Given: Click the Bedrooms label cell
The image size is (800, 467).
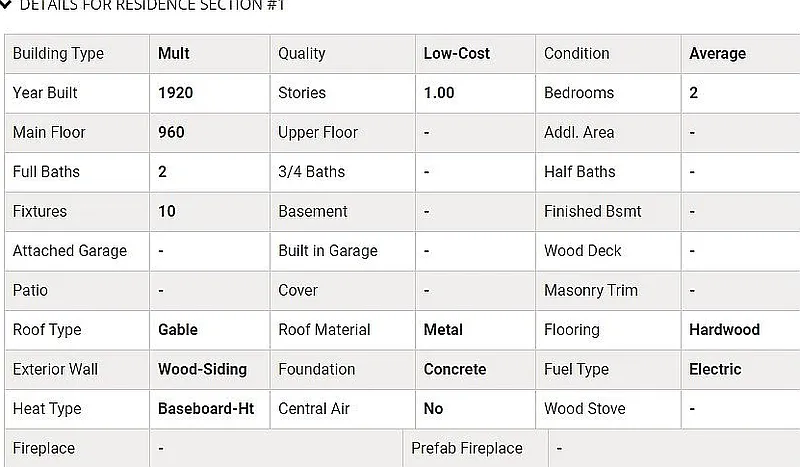Looking at the screenshot, I should click(608, 93).
